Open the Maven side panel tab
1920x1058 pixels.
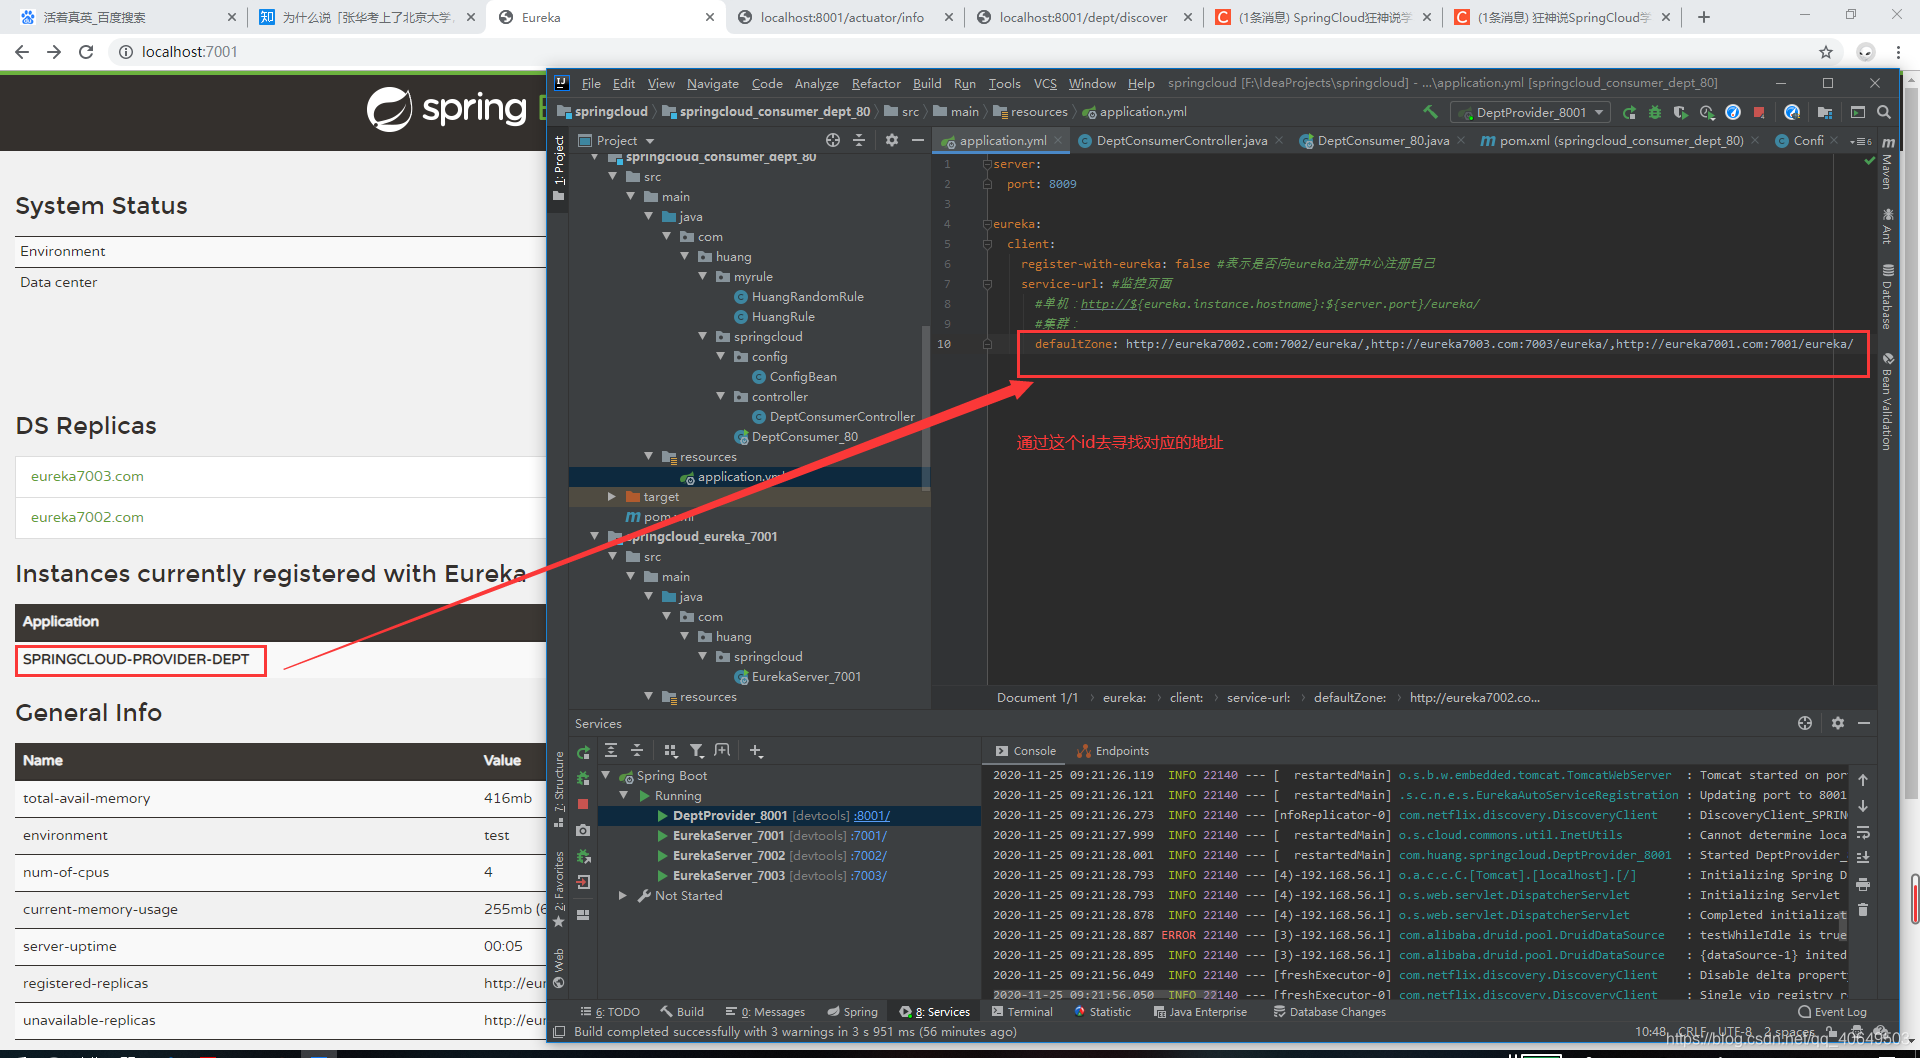pos(1888,163)
